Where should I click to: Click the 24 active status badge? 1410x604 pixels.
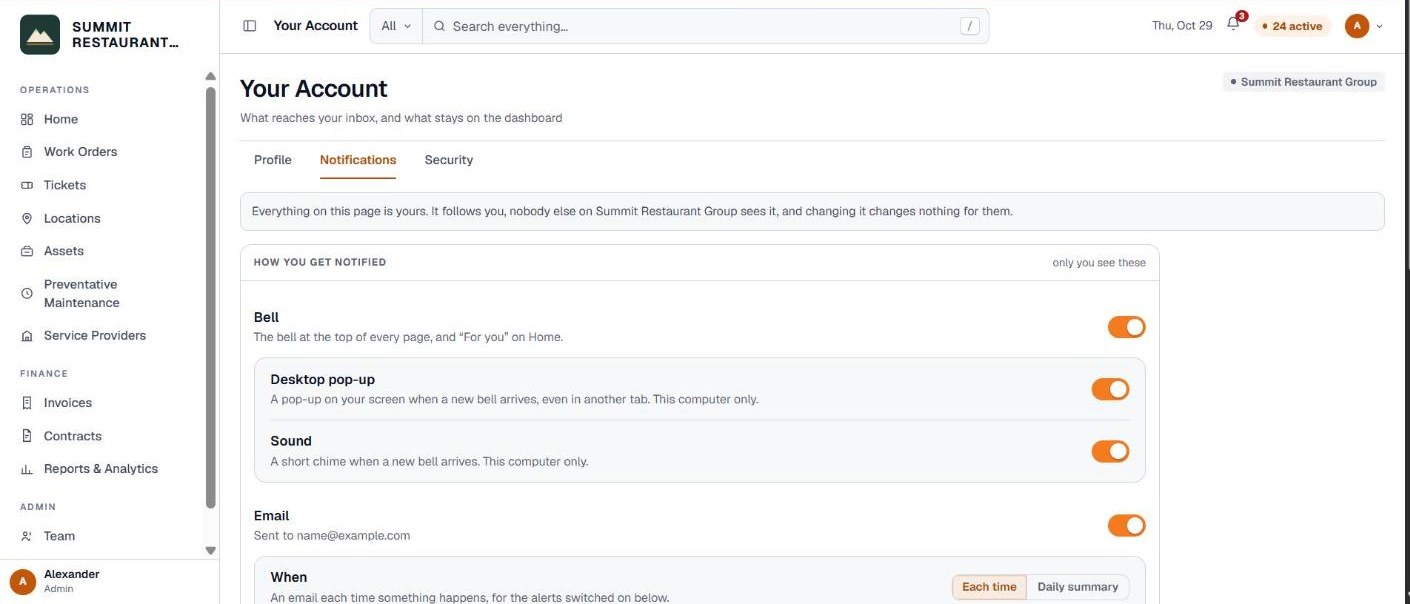tap(1292, 26)
